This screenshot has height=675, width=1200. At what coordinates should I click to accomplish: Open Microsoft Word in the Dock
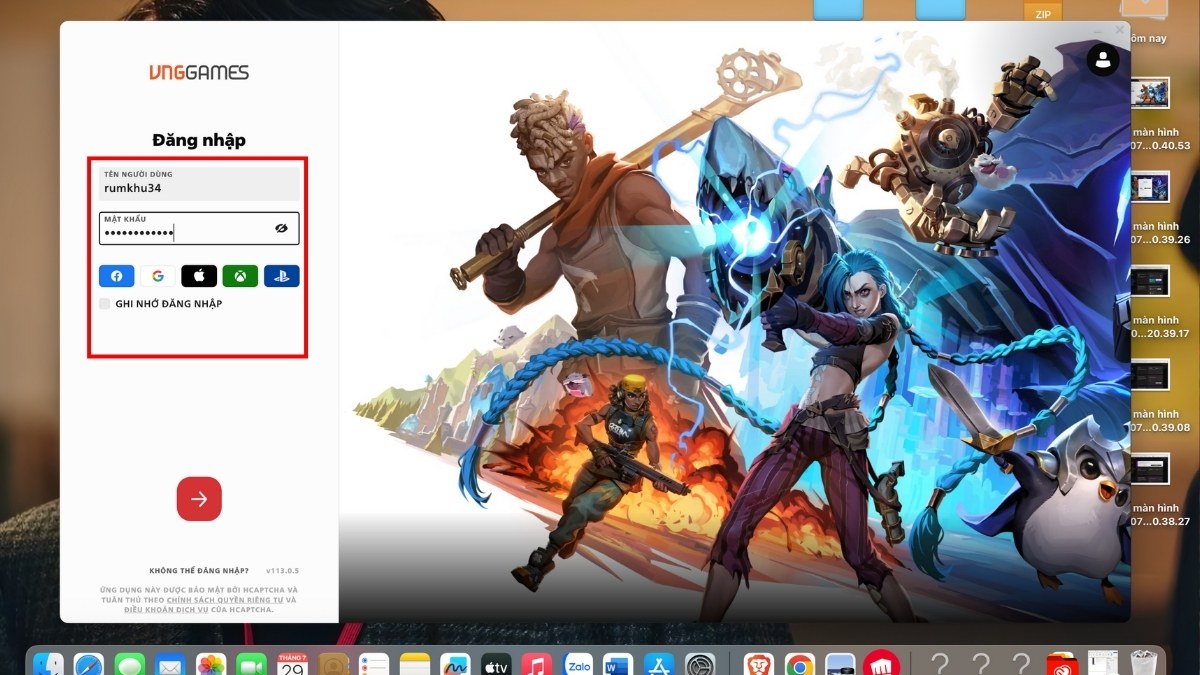(619, 666)
